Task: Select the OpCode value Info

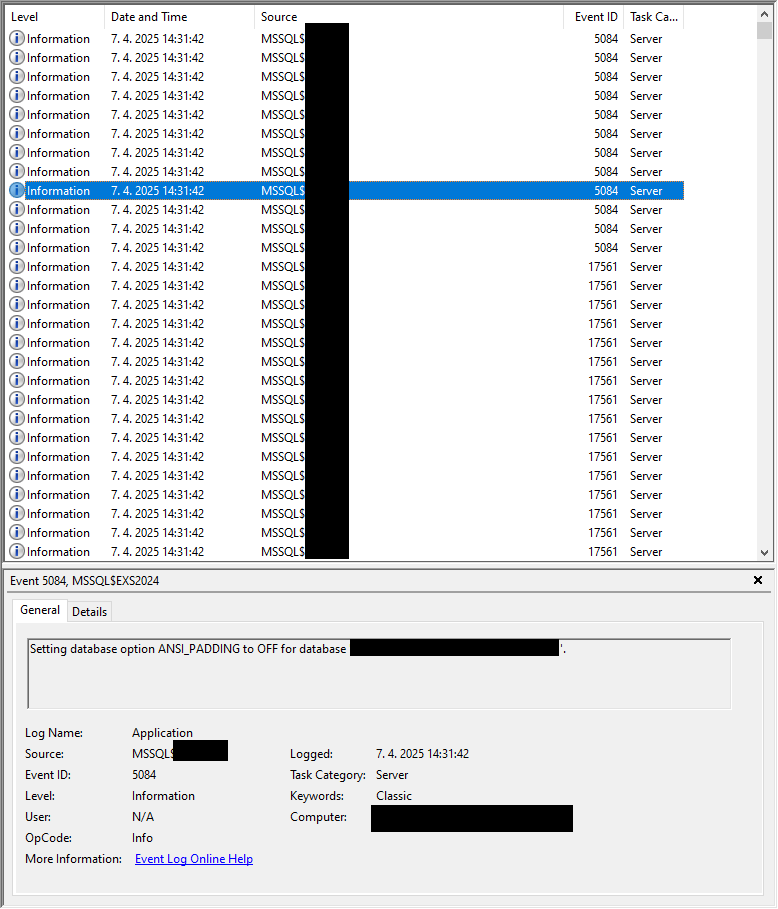Action: tap(142, 838)
